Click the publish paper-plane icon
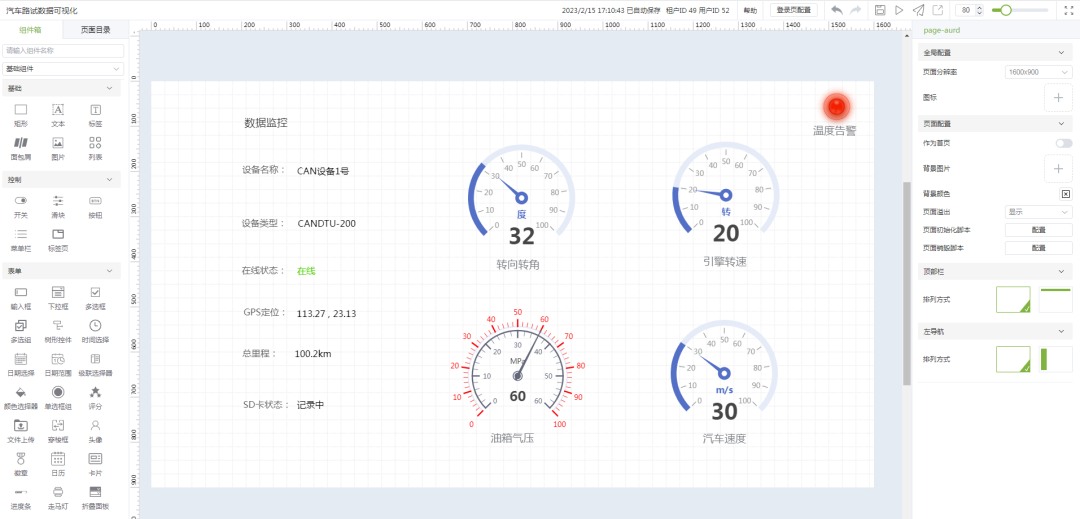 (x=918, y=10)
